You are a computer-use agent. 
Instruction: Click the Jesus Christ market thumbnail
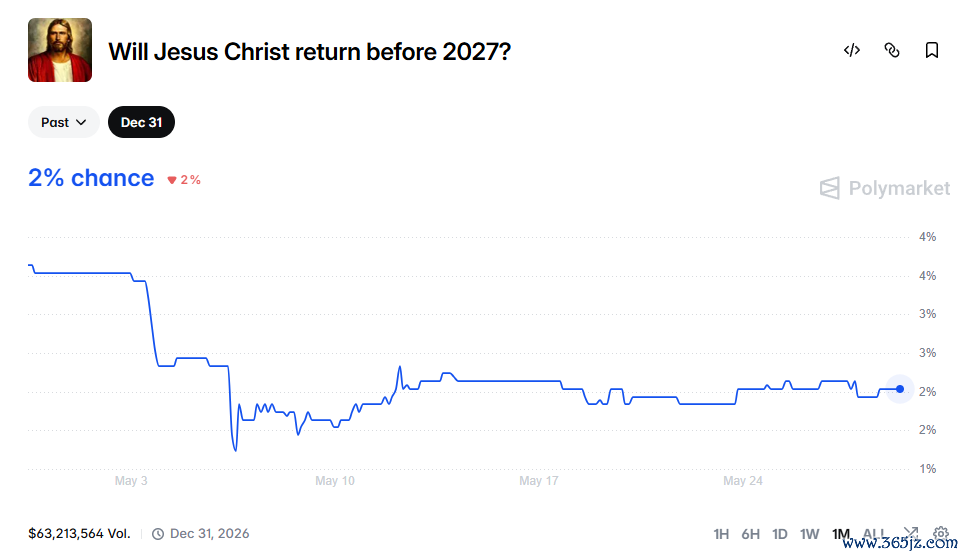[60, 50]
